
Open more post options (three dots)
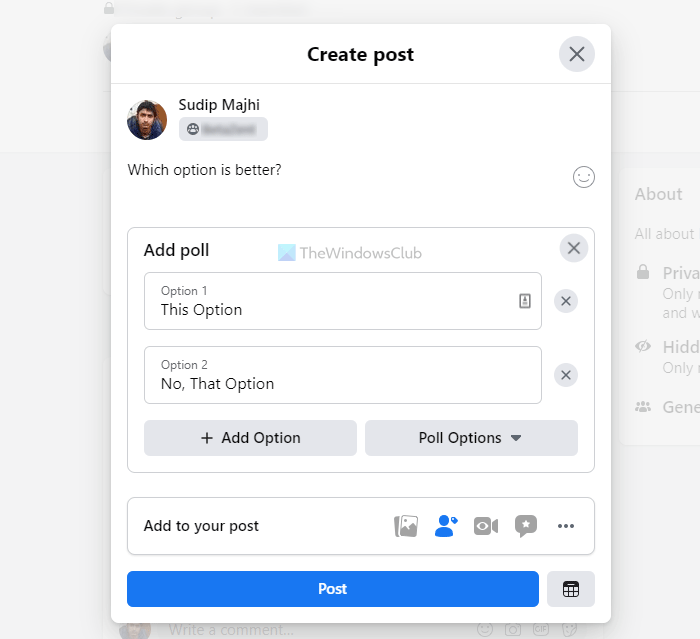click(566, 526)
